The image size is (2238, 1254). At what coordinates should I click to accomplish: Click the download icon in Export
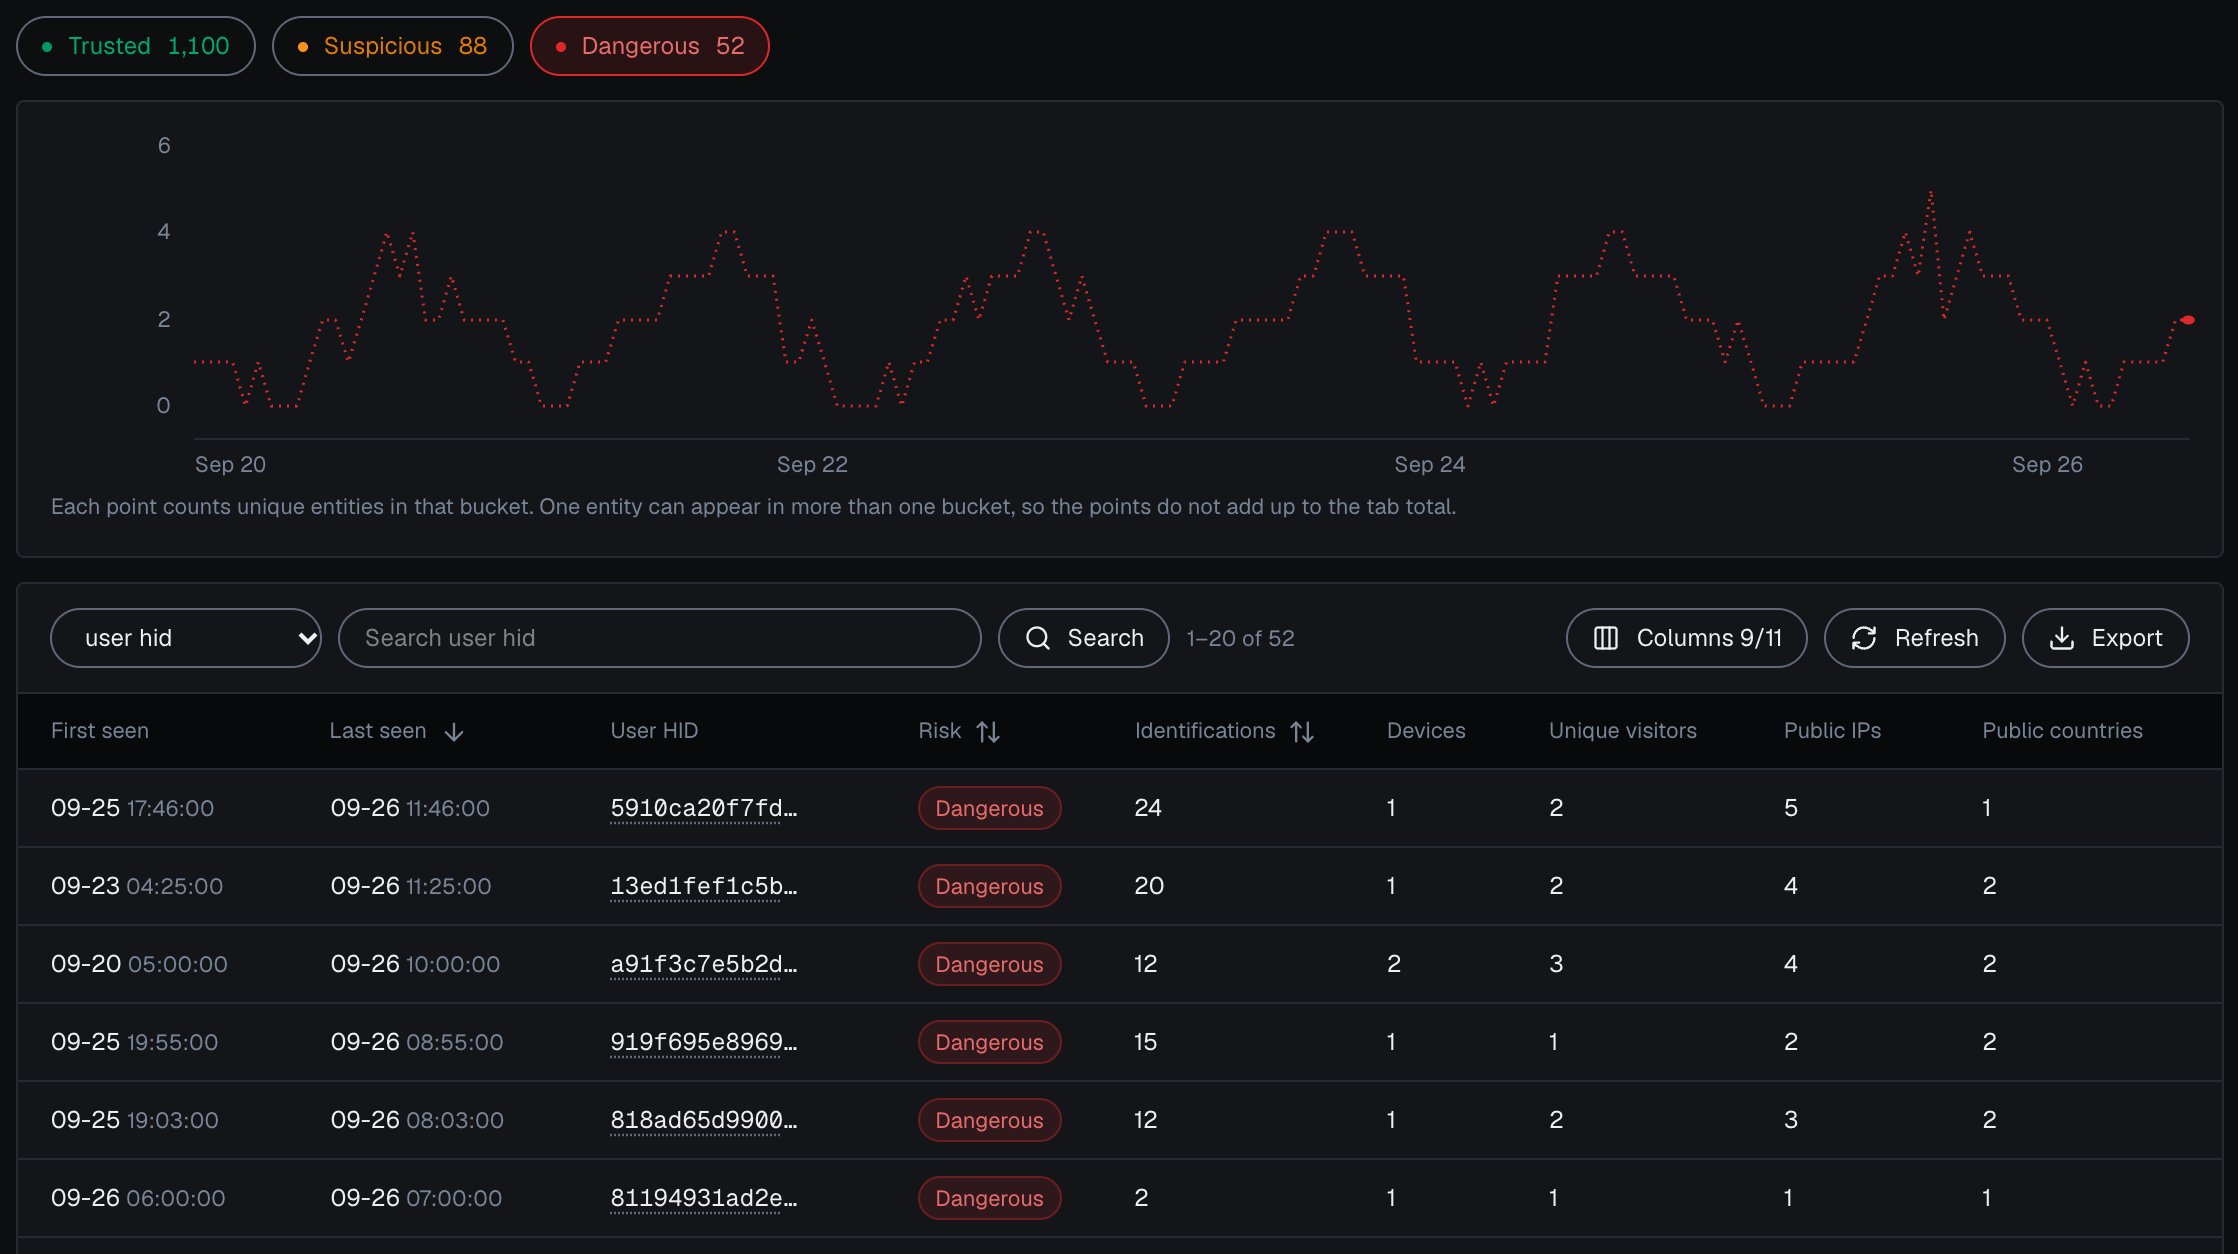(x=2062, y=638)
